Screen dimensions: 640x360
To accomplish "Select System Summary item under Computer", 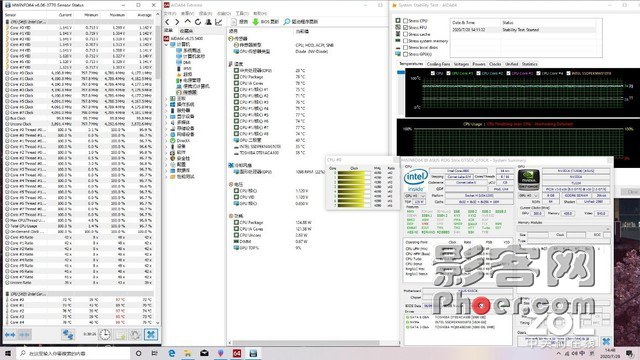I will coord(189,50).
